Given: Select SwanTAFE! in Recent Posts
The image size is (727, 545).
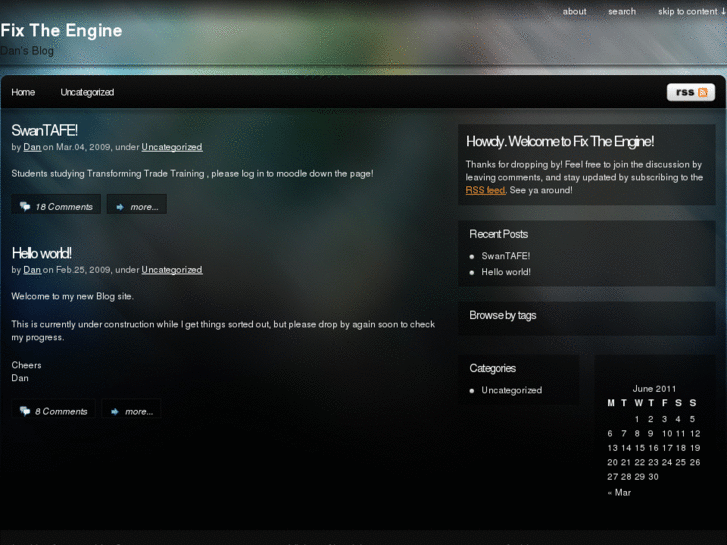Looking at the screenshot, I should (x=505, y=256).
